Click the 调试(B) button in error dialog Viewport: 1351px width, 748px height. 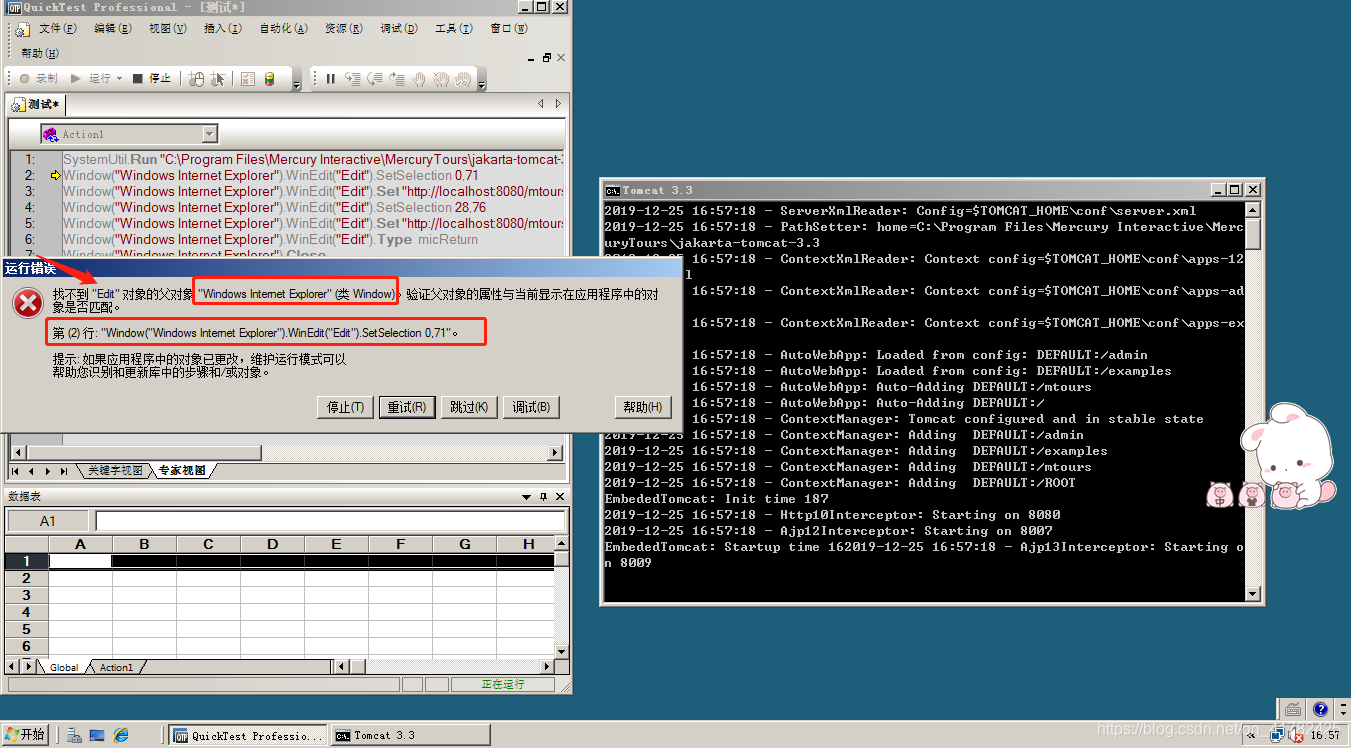click(x=531, y=407)
